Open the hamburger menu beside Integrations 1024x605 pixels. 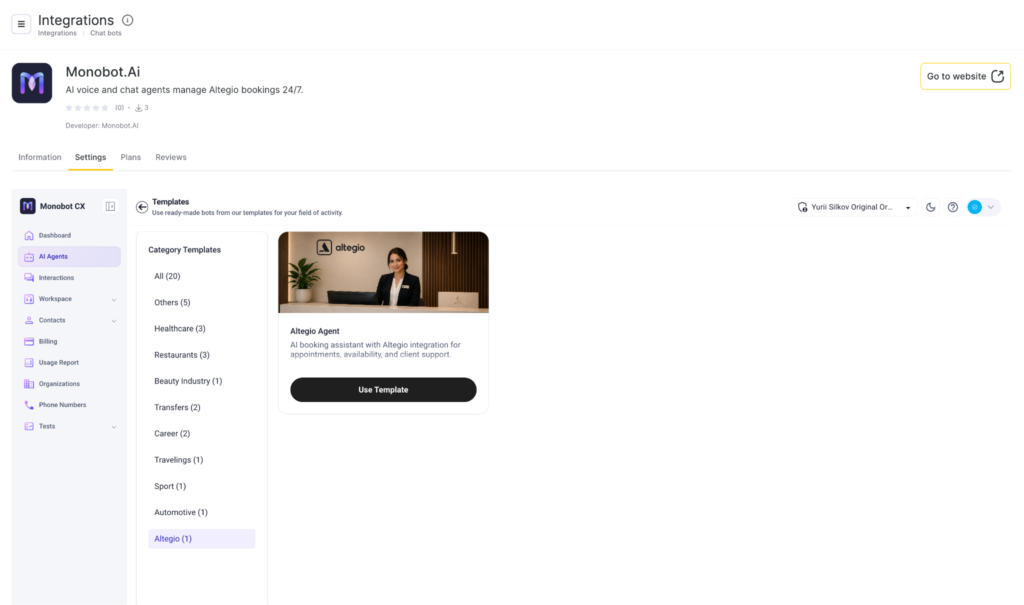tap(21, 24)
